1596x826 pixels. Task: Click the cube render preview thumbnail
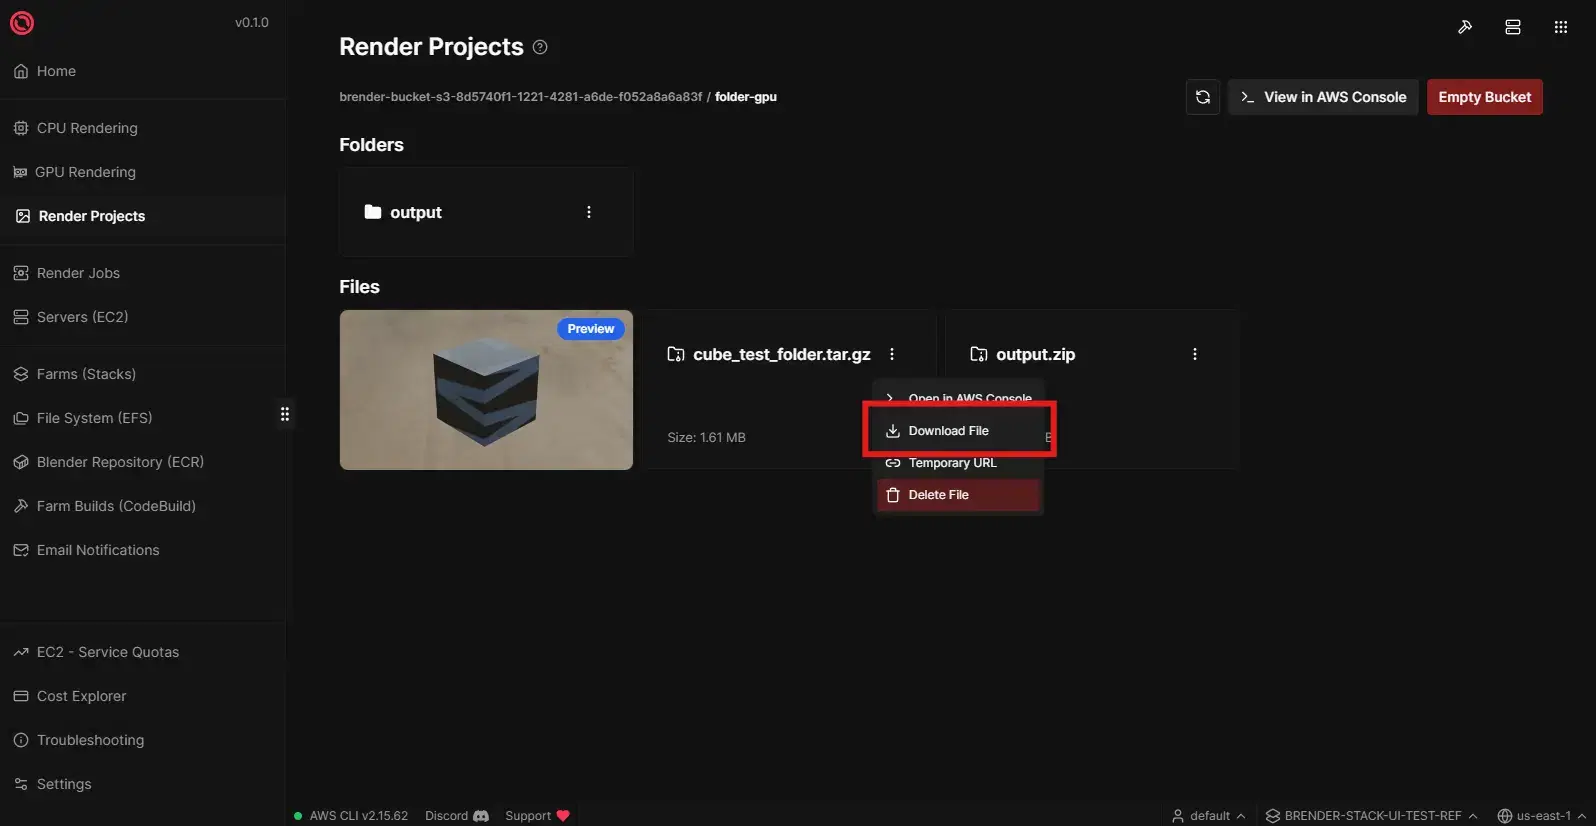click(486, 390)
